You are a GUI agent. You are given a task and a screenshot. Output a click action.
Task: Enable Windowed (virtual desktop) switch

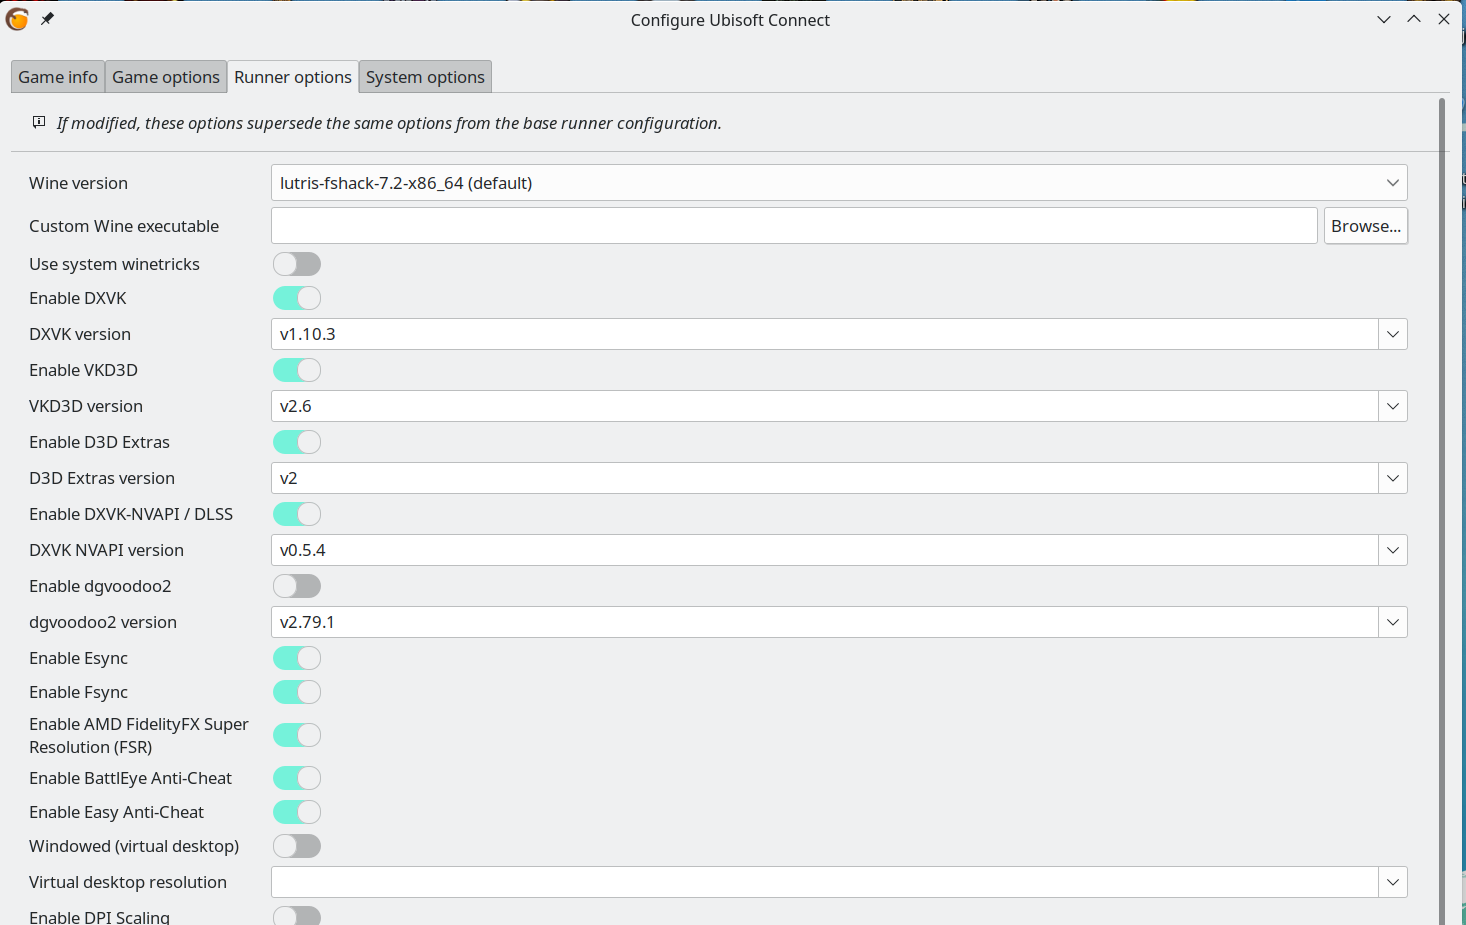pyautogui.click(x=297, y=846)
